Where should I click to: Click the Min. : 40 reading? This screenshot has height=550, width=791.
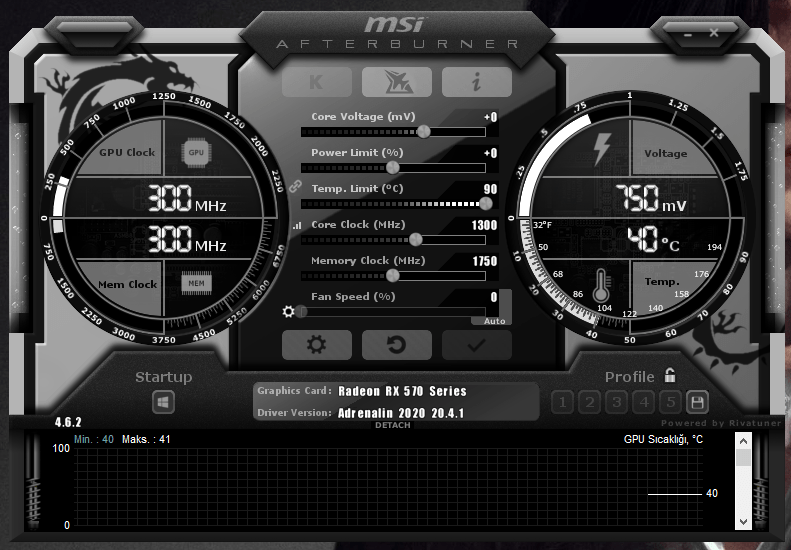tap(94, 439)
